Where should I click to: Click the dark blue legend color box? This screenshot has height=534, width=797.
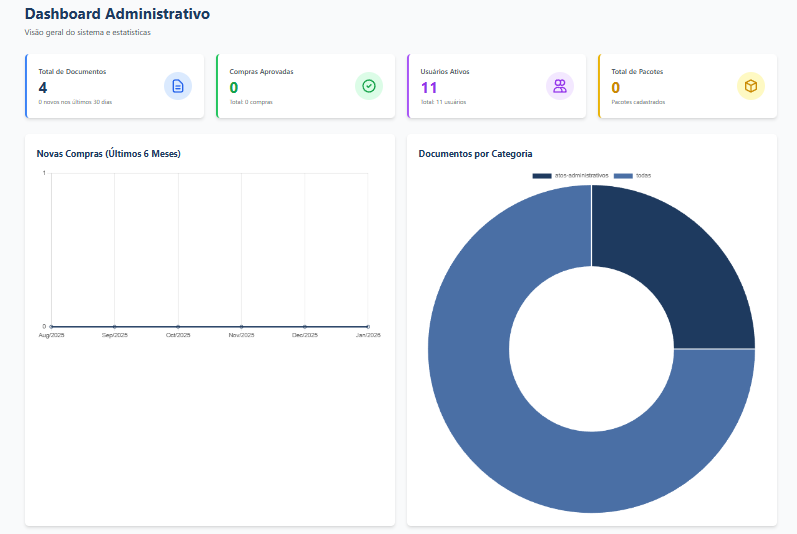pyautogui.click(x=542, y=175)
